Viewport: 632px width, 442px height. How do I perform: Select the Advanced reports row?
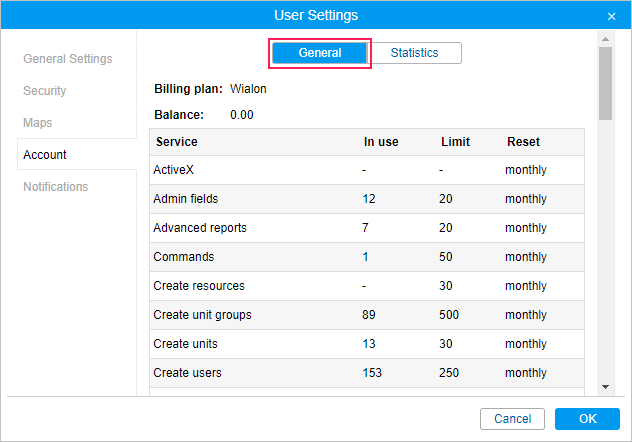pyautogui.click(x=200, y=228)
